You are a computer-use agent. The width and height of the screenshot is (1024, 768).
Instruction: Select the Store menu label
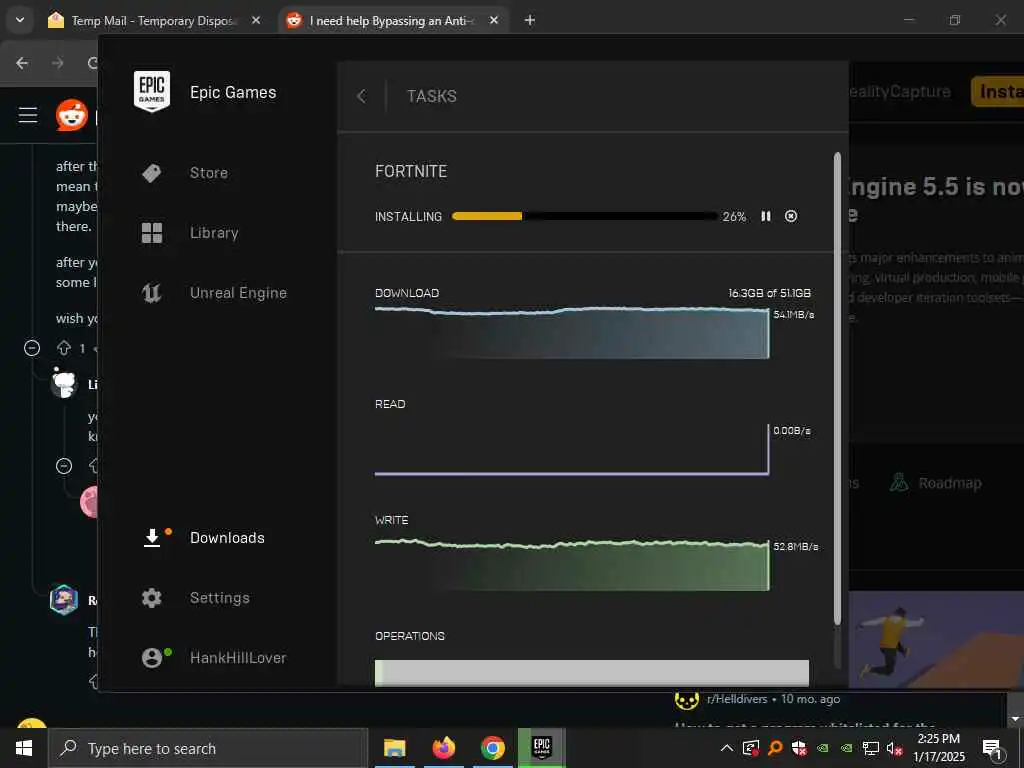coord(209,173)
